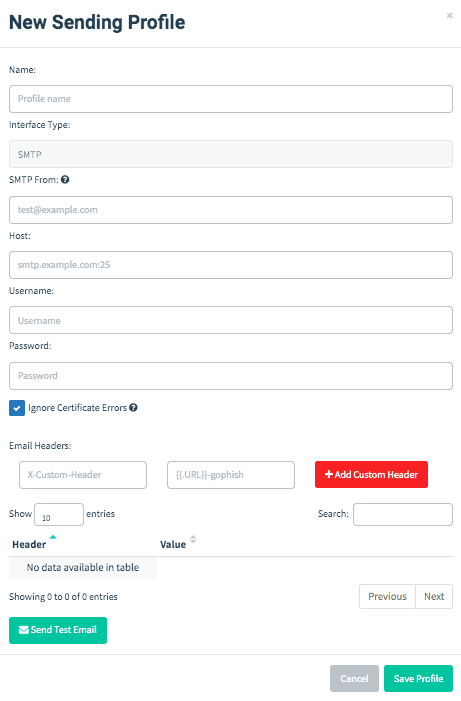
Task: Click Add Custom Header button
Action: 371,475
